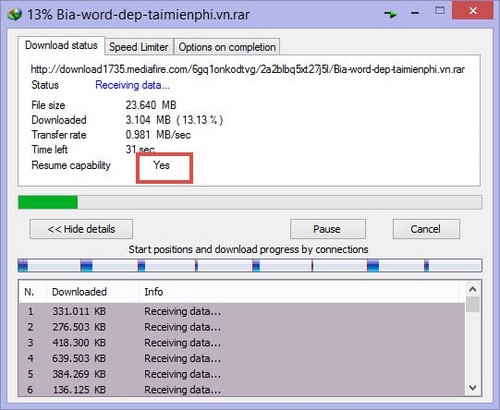Click the 'Start positions and download progress' caption
Viewport: 500px width, 410px height.
tap(248, 249)
